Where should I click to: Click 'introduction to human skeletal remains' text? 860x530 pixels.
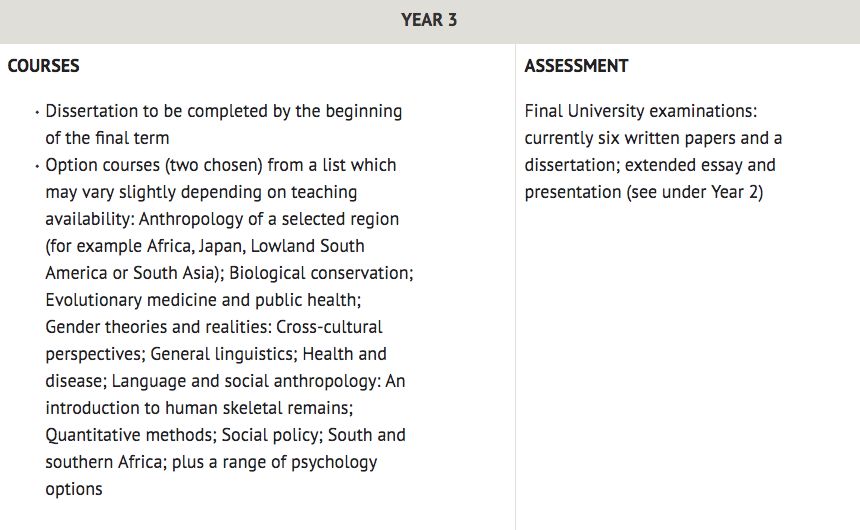coord(198,408)
